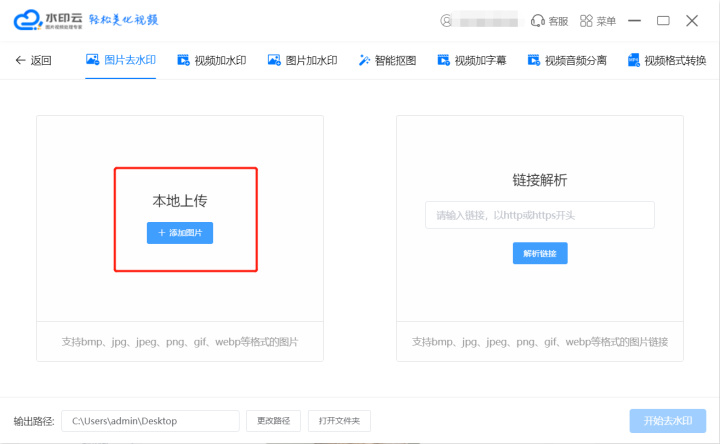Image resolution: width=720 pixels, height=444 pixels.
Task: Click the 水印云 cloud logo icon
Action: (x=27, y=20)
